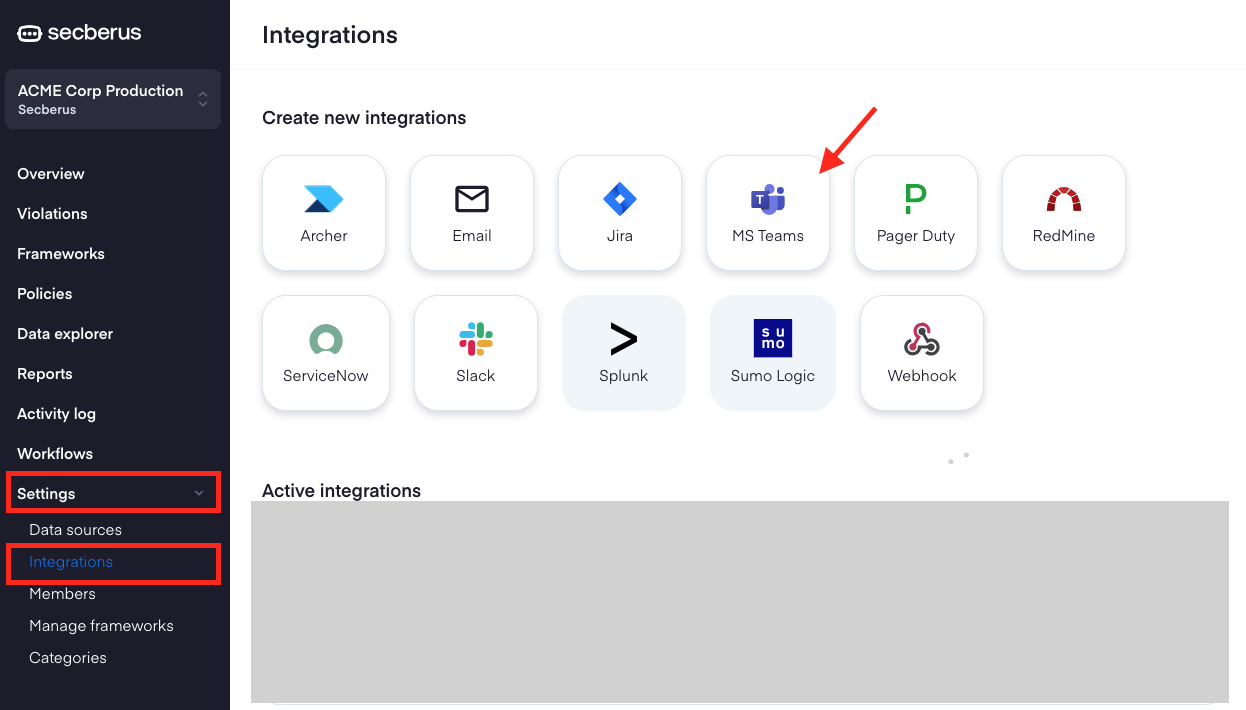The height and width of the screenshot is (710, 1246).
Task: Click the Active integrations heading
Action: [x=341, y=491]
